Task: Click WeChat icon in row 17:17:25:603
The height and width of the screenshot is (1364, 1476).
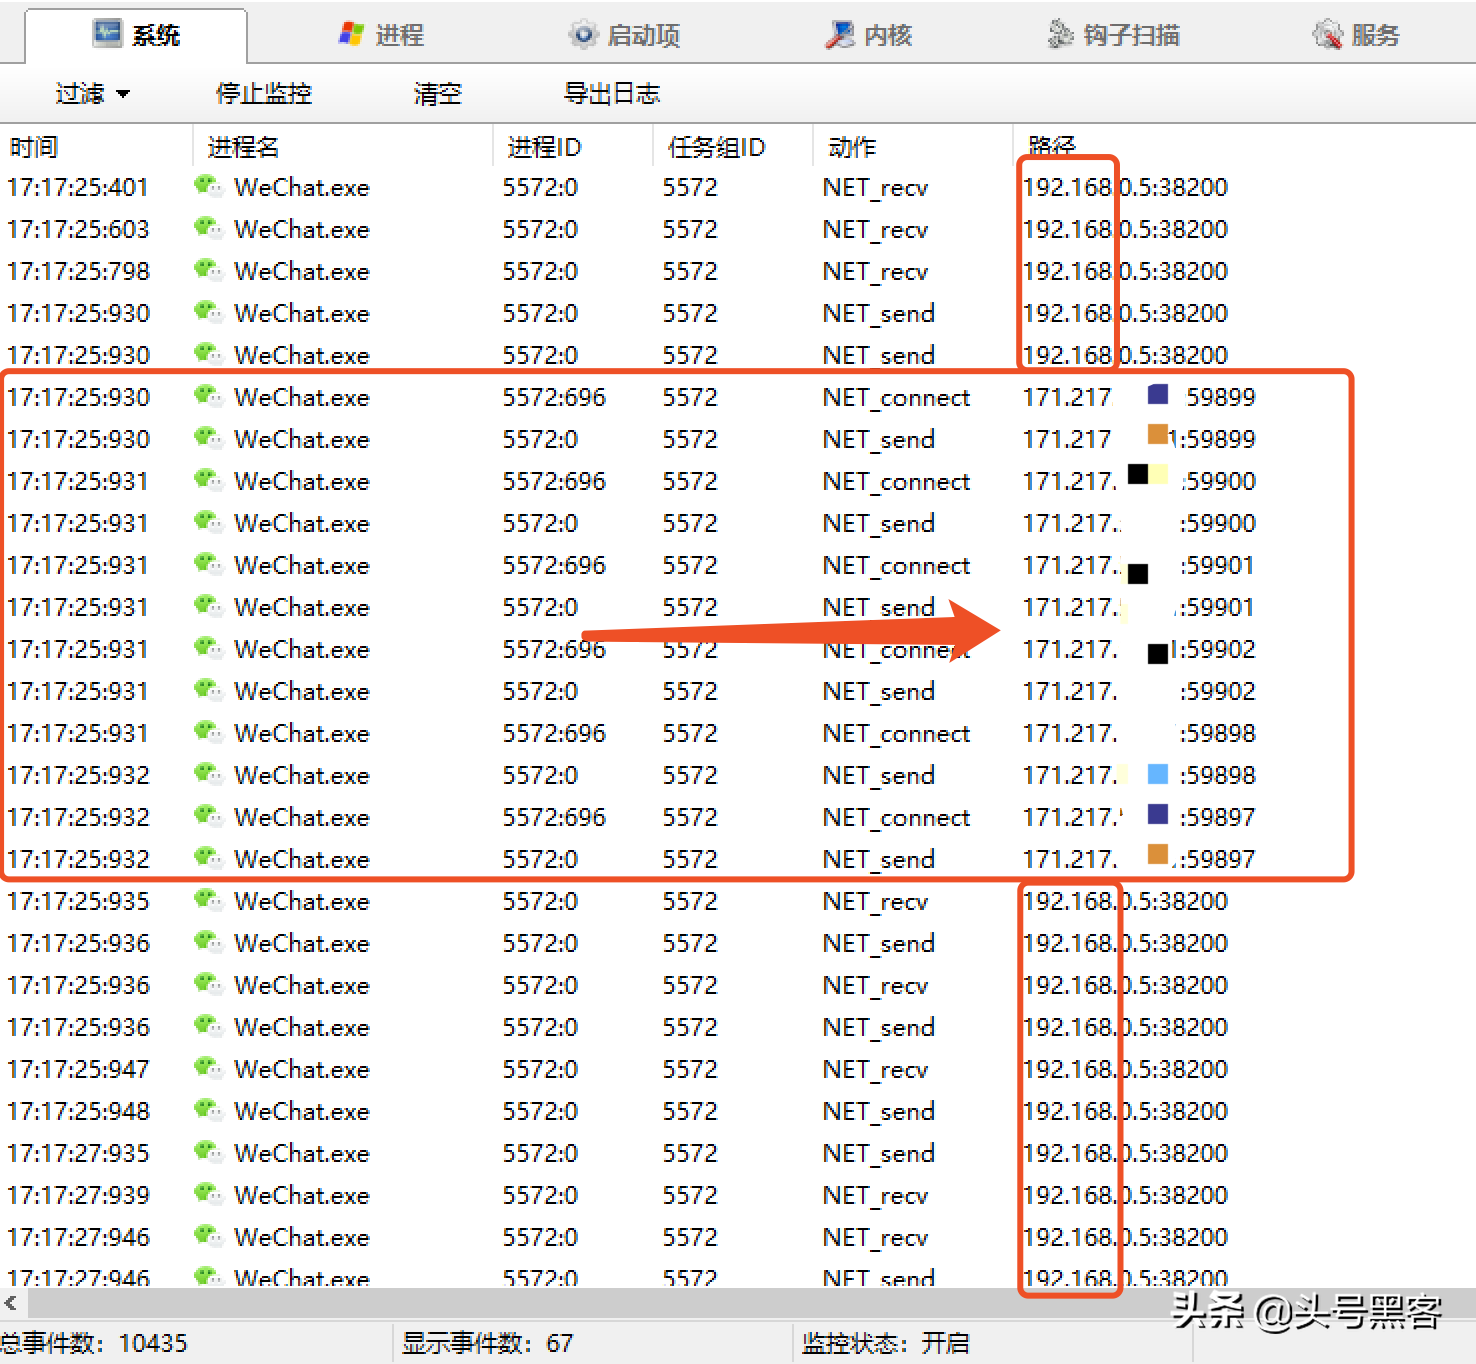Action: pyautogui.click(x=208, y=228)
